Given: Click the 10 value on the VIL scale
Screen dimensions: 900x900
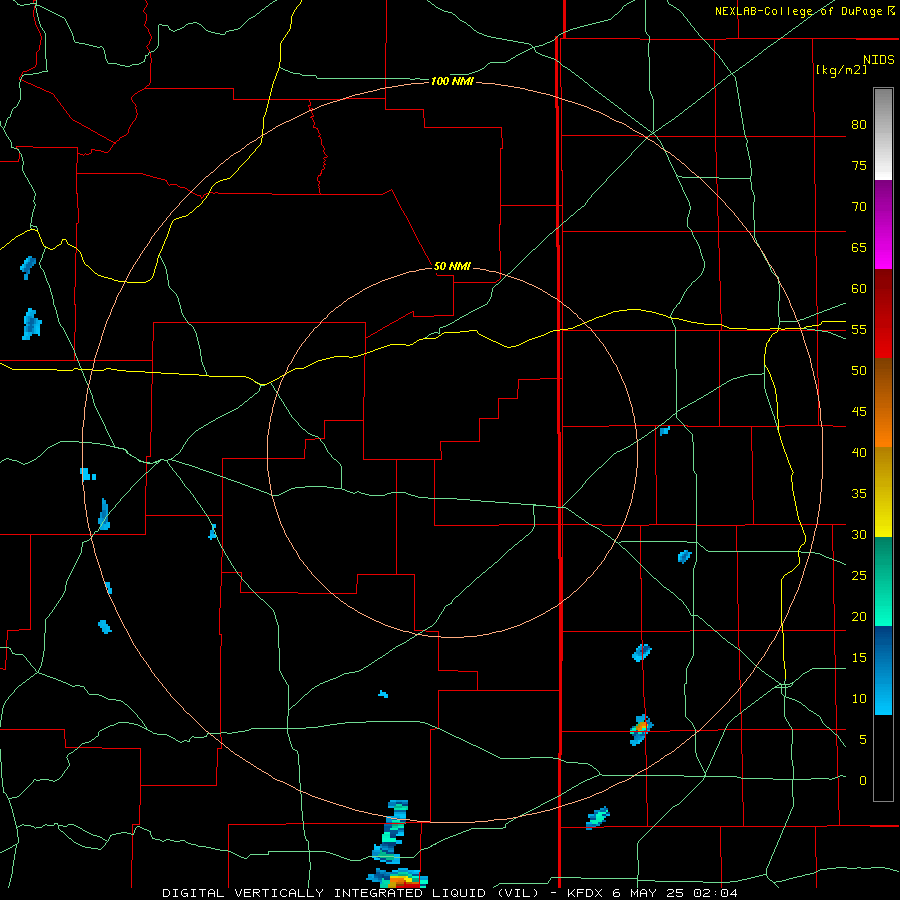Looking at the screenshot, I should pyautogui.click(x=859, y=699).
